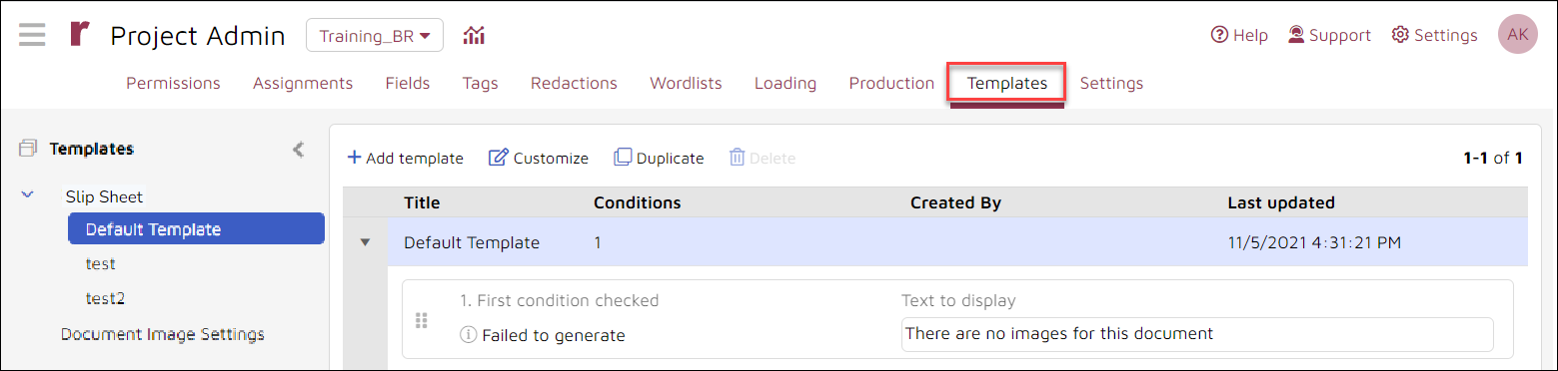Click the Duplicate button
Screen dimensions: 1558x371
pyautogui.click(x=658, y=158)
